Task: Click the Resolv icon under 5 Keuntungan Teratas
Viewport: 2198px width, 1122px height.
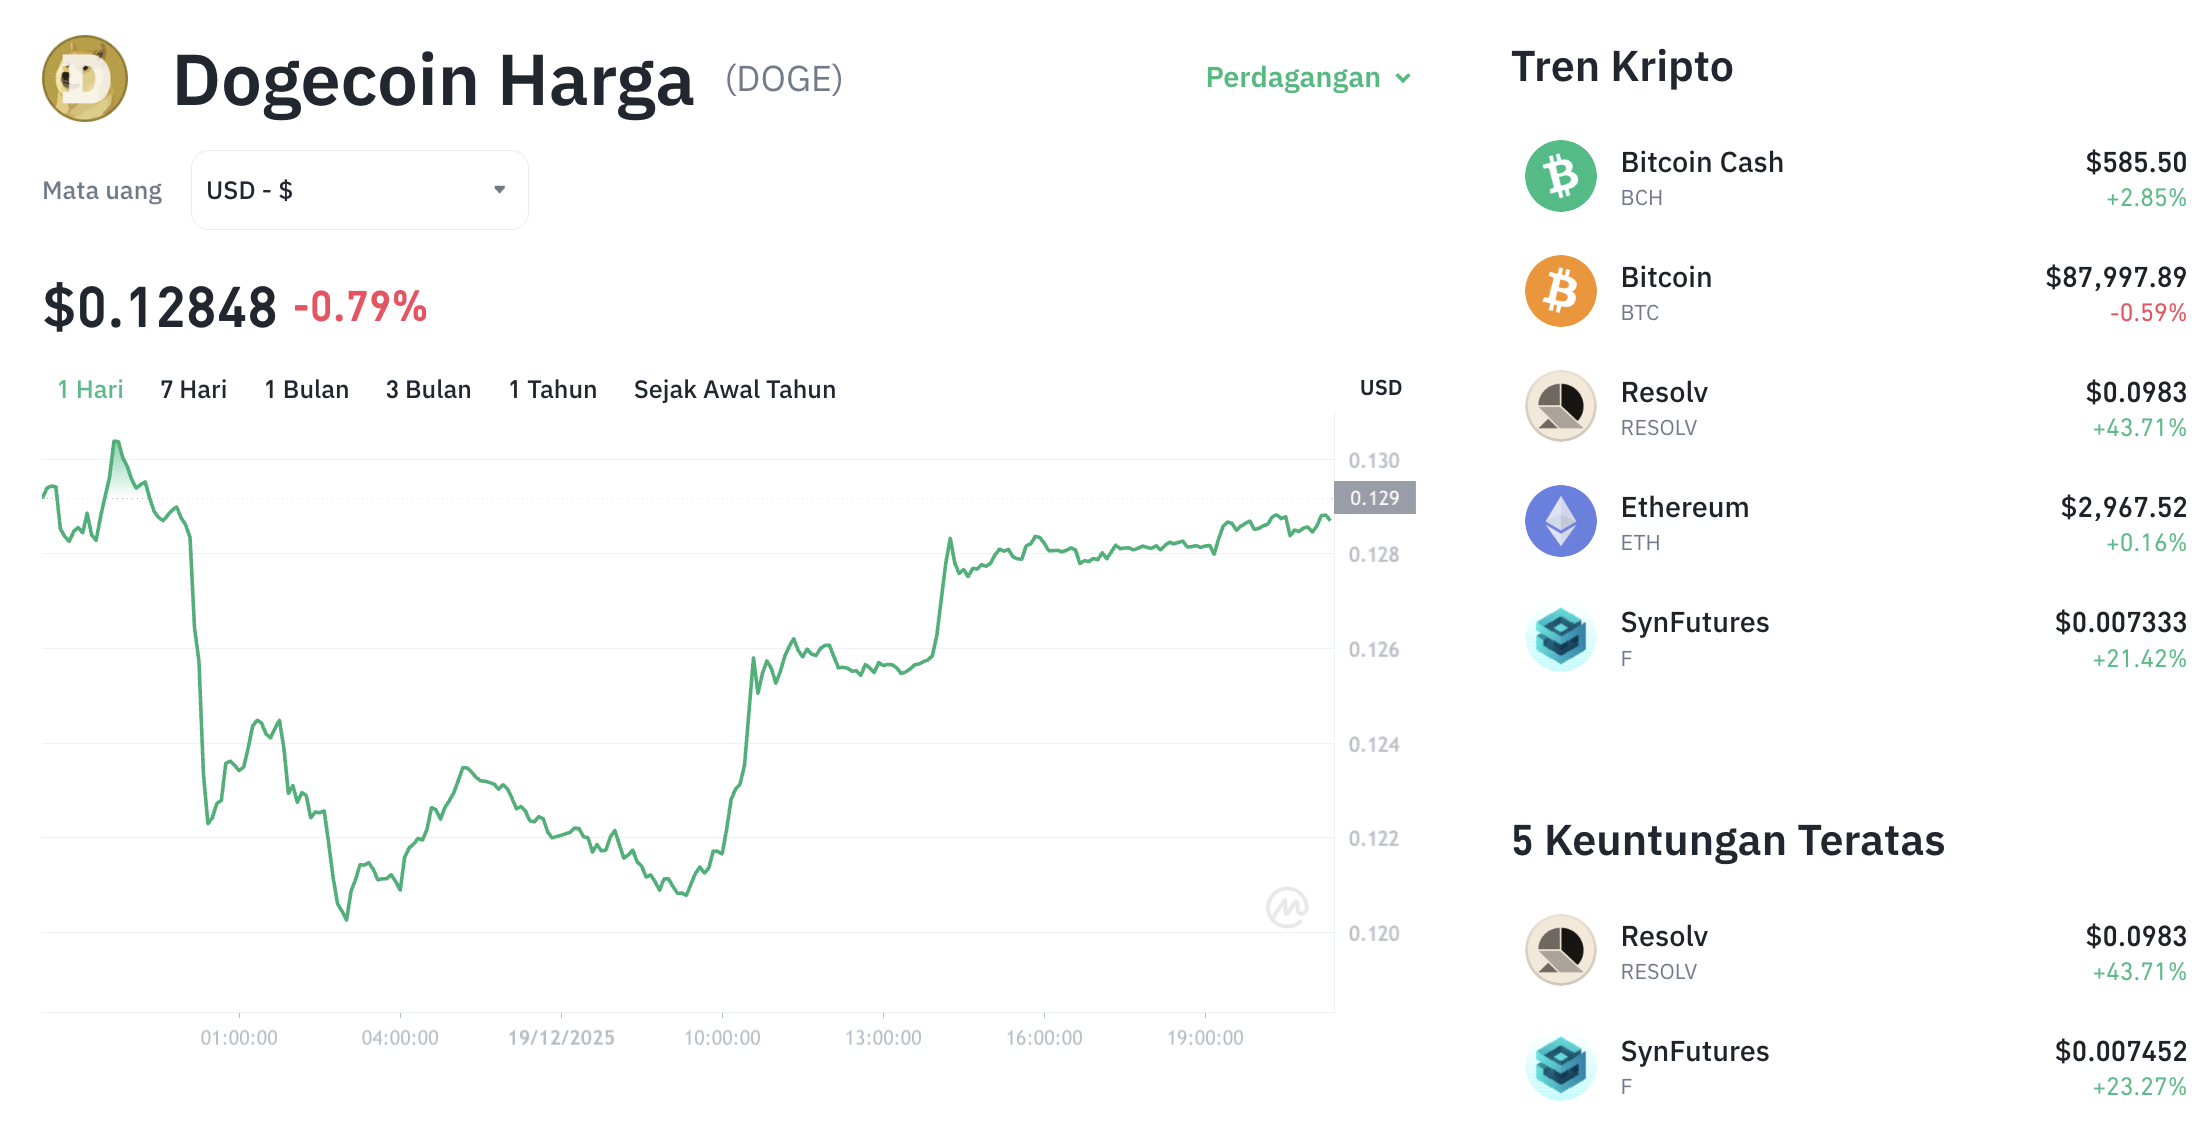Action: click(x=1559, y=950)
